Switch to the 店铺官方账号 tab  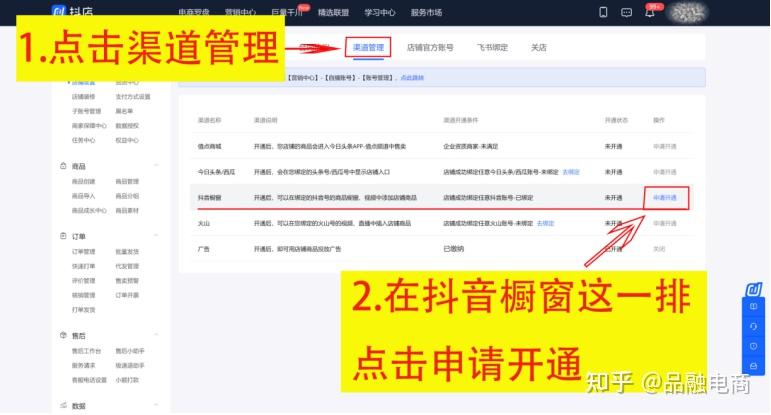coord(430,48)
